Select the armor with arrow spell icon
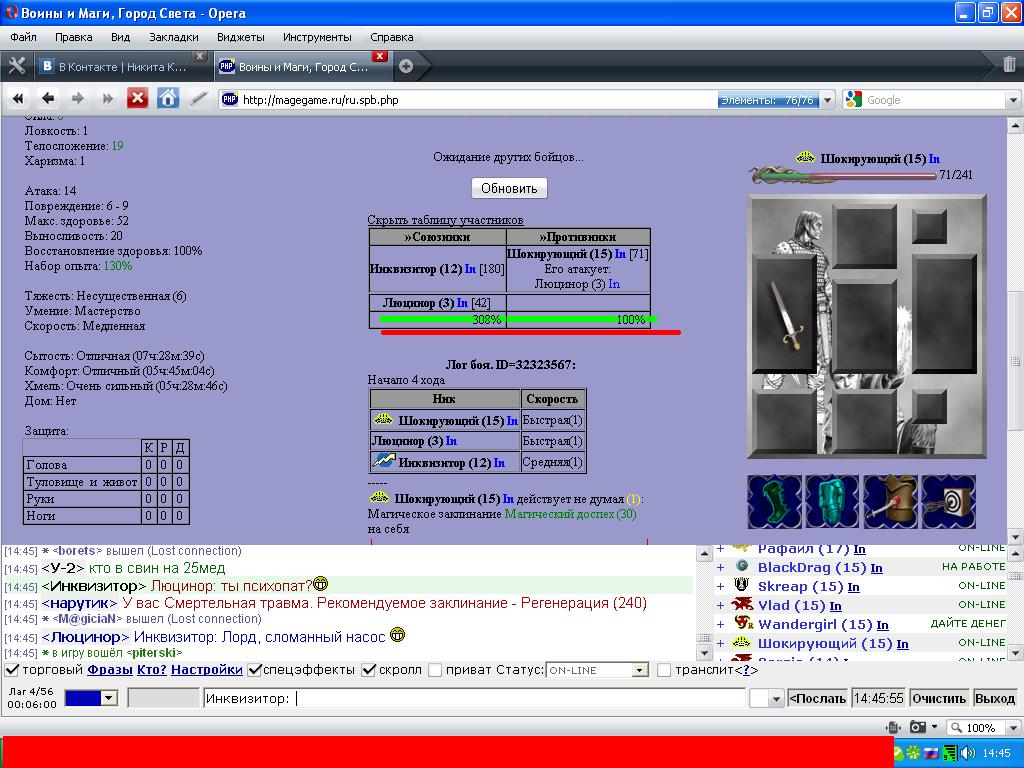 point(890,502)
